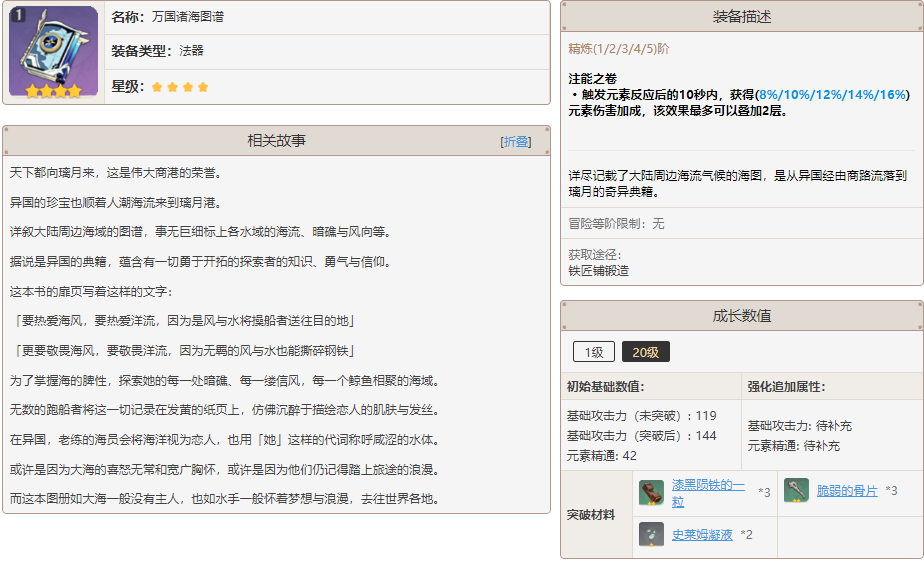Viewport: 924px width, 561px height.
Task: Click the 成长数值 panel header
Action: click(x=742, y=315)
